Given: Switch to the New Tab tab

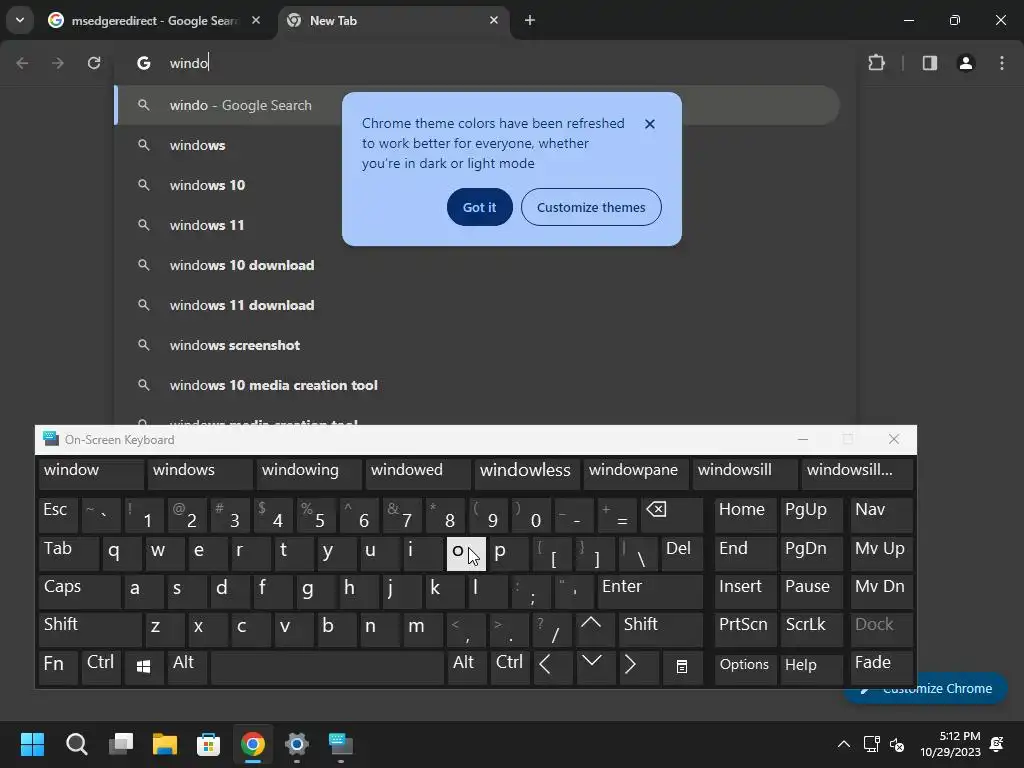Looking at the screenshot, I should (393, 20).
